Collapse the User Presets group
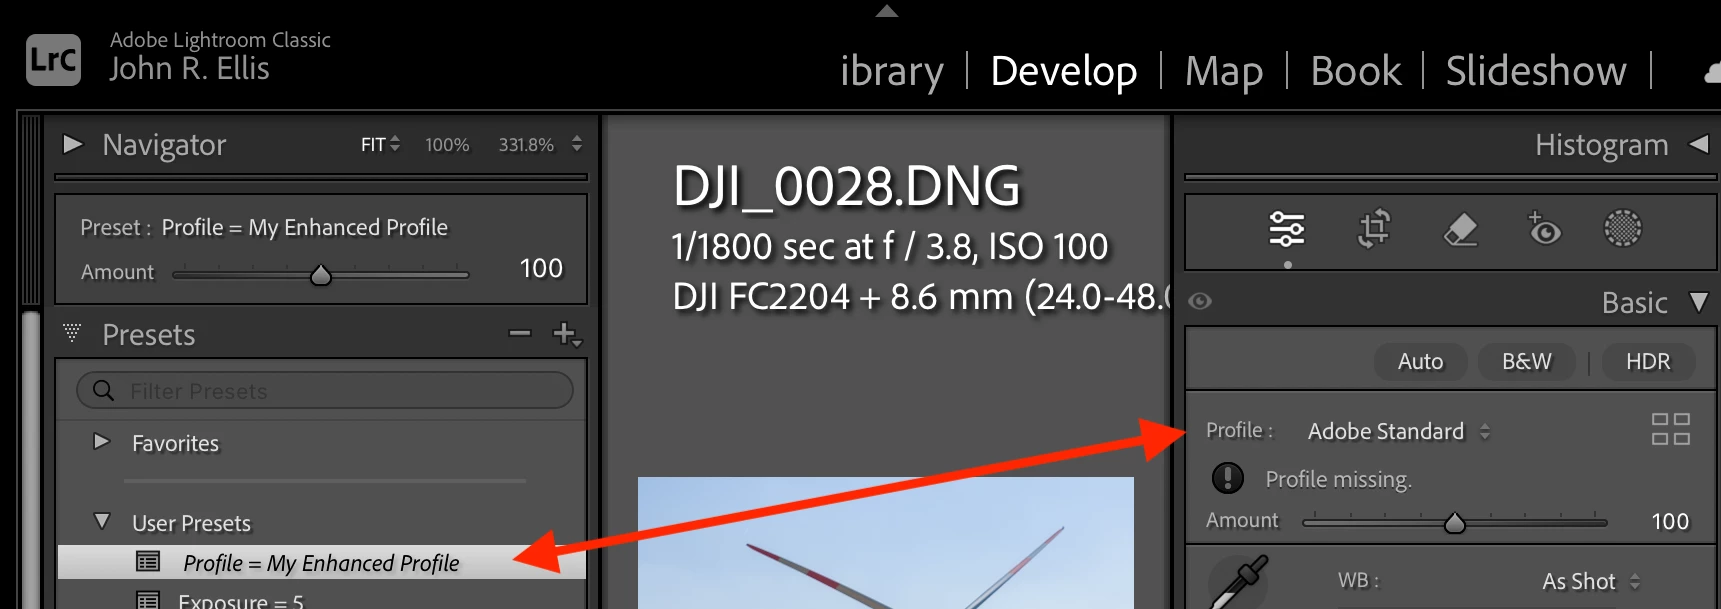Image resolution: width=1721 pixels, height=609 pixels. 101,521
